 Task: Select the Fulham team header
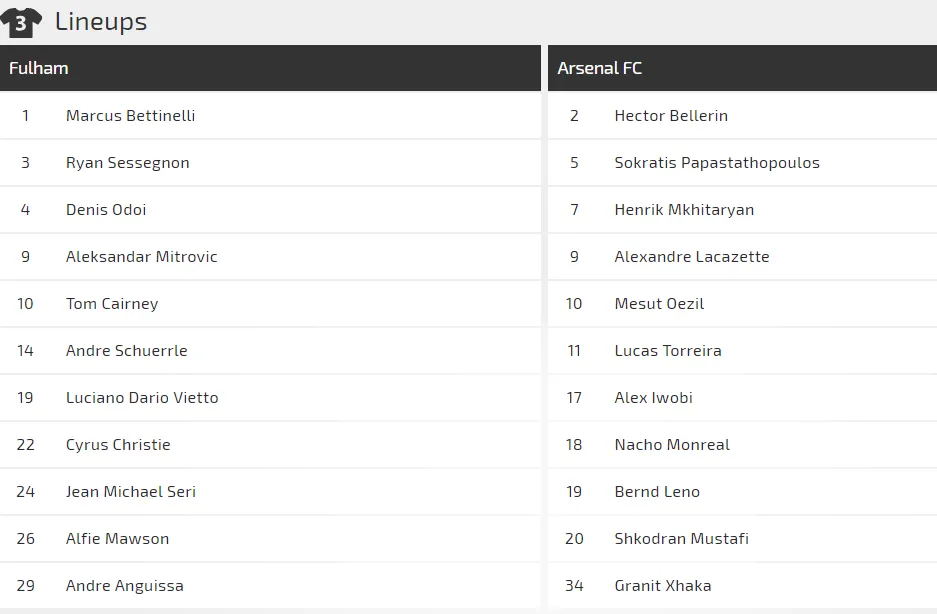[39, 68]
